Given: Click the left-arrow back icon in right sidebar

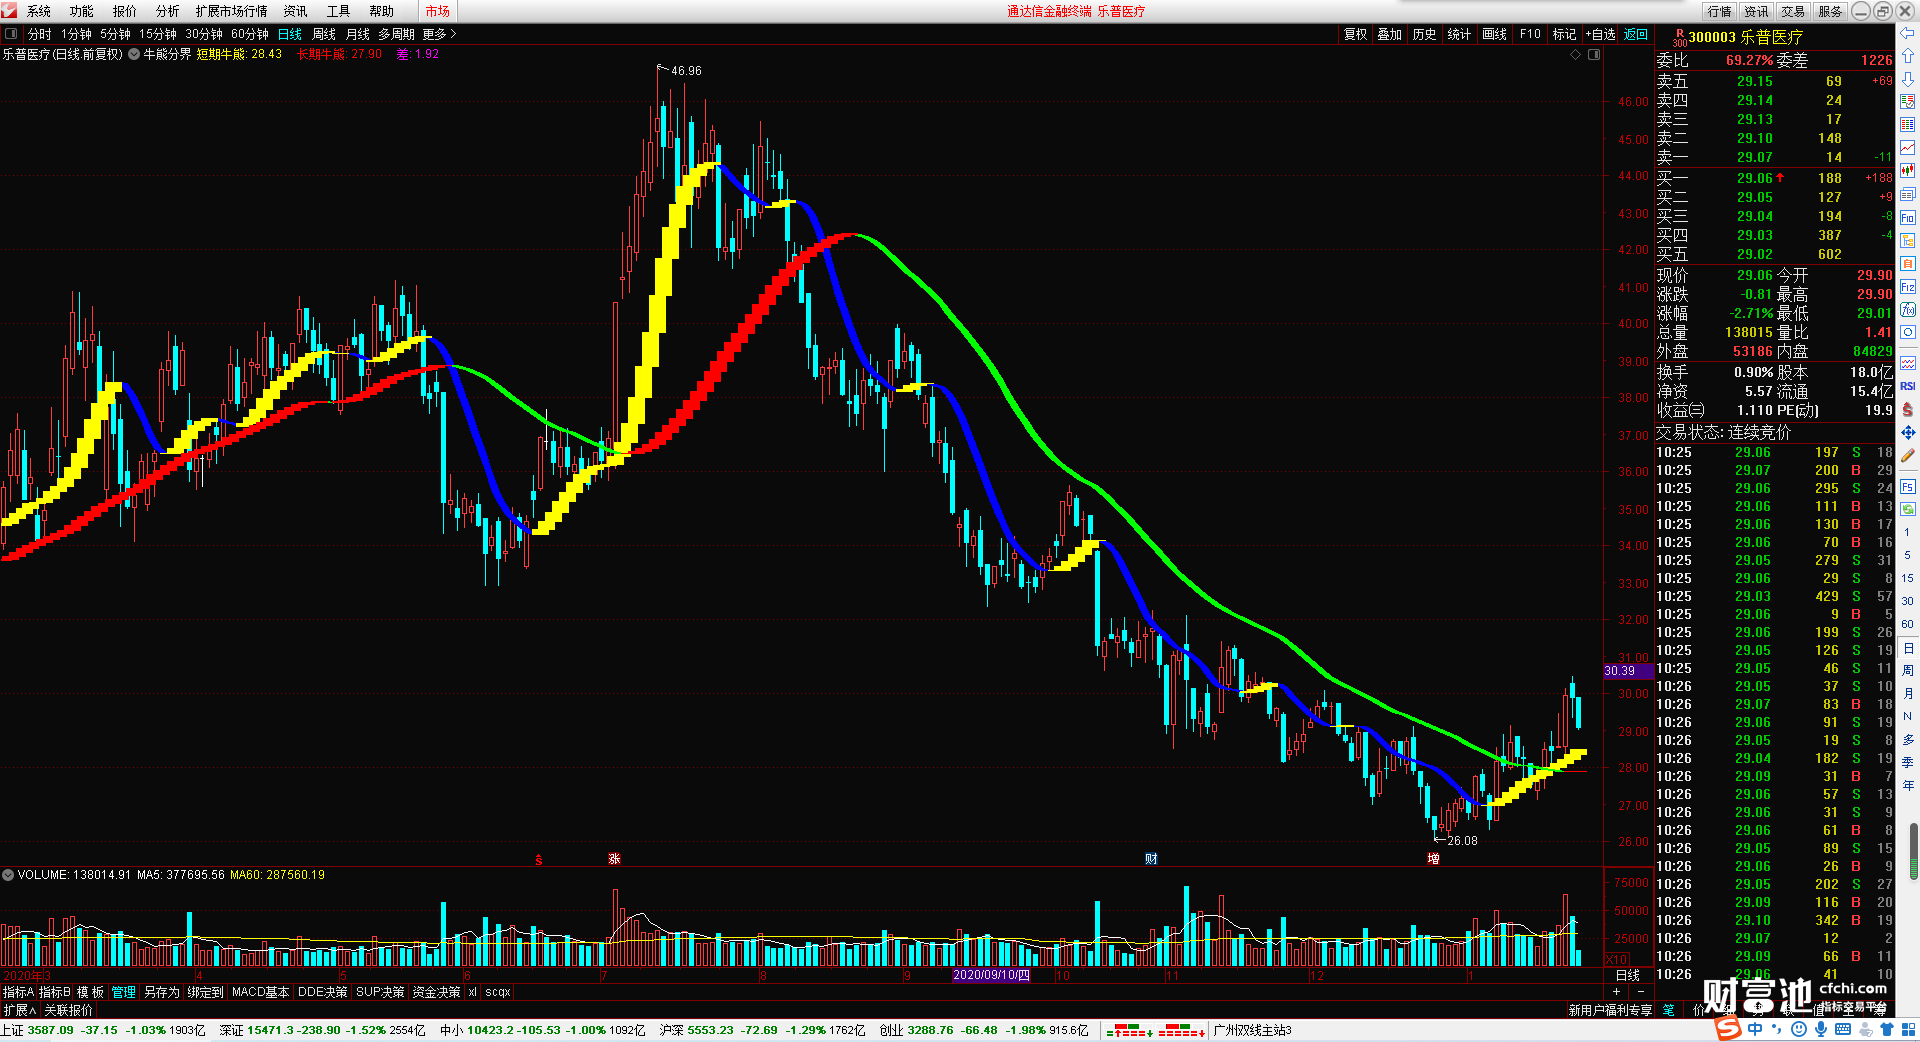Looking at the screenshot, I should [1907, 33].
